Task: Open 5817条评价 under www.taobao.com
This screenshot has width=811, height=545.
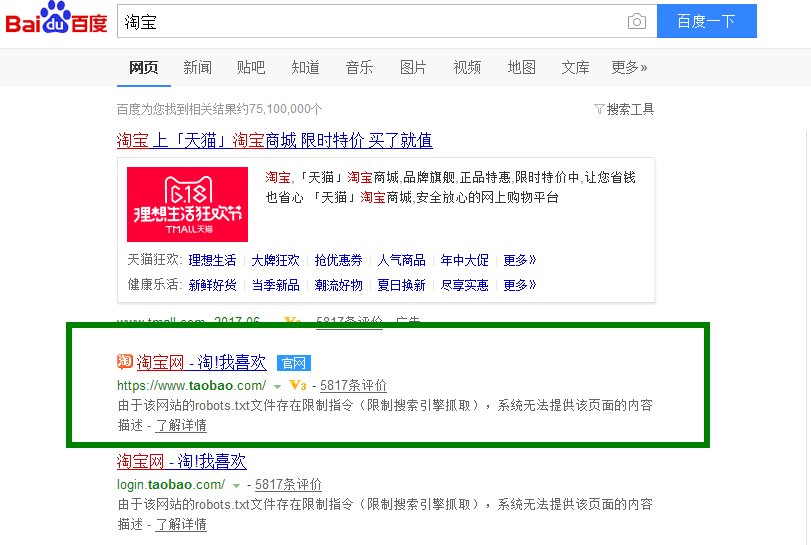Action: [353, 385]
